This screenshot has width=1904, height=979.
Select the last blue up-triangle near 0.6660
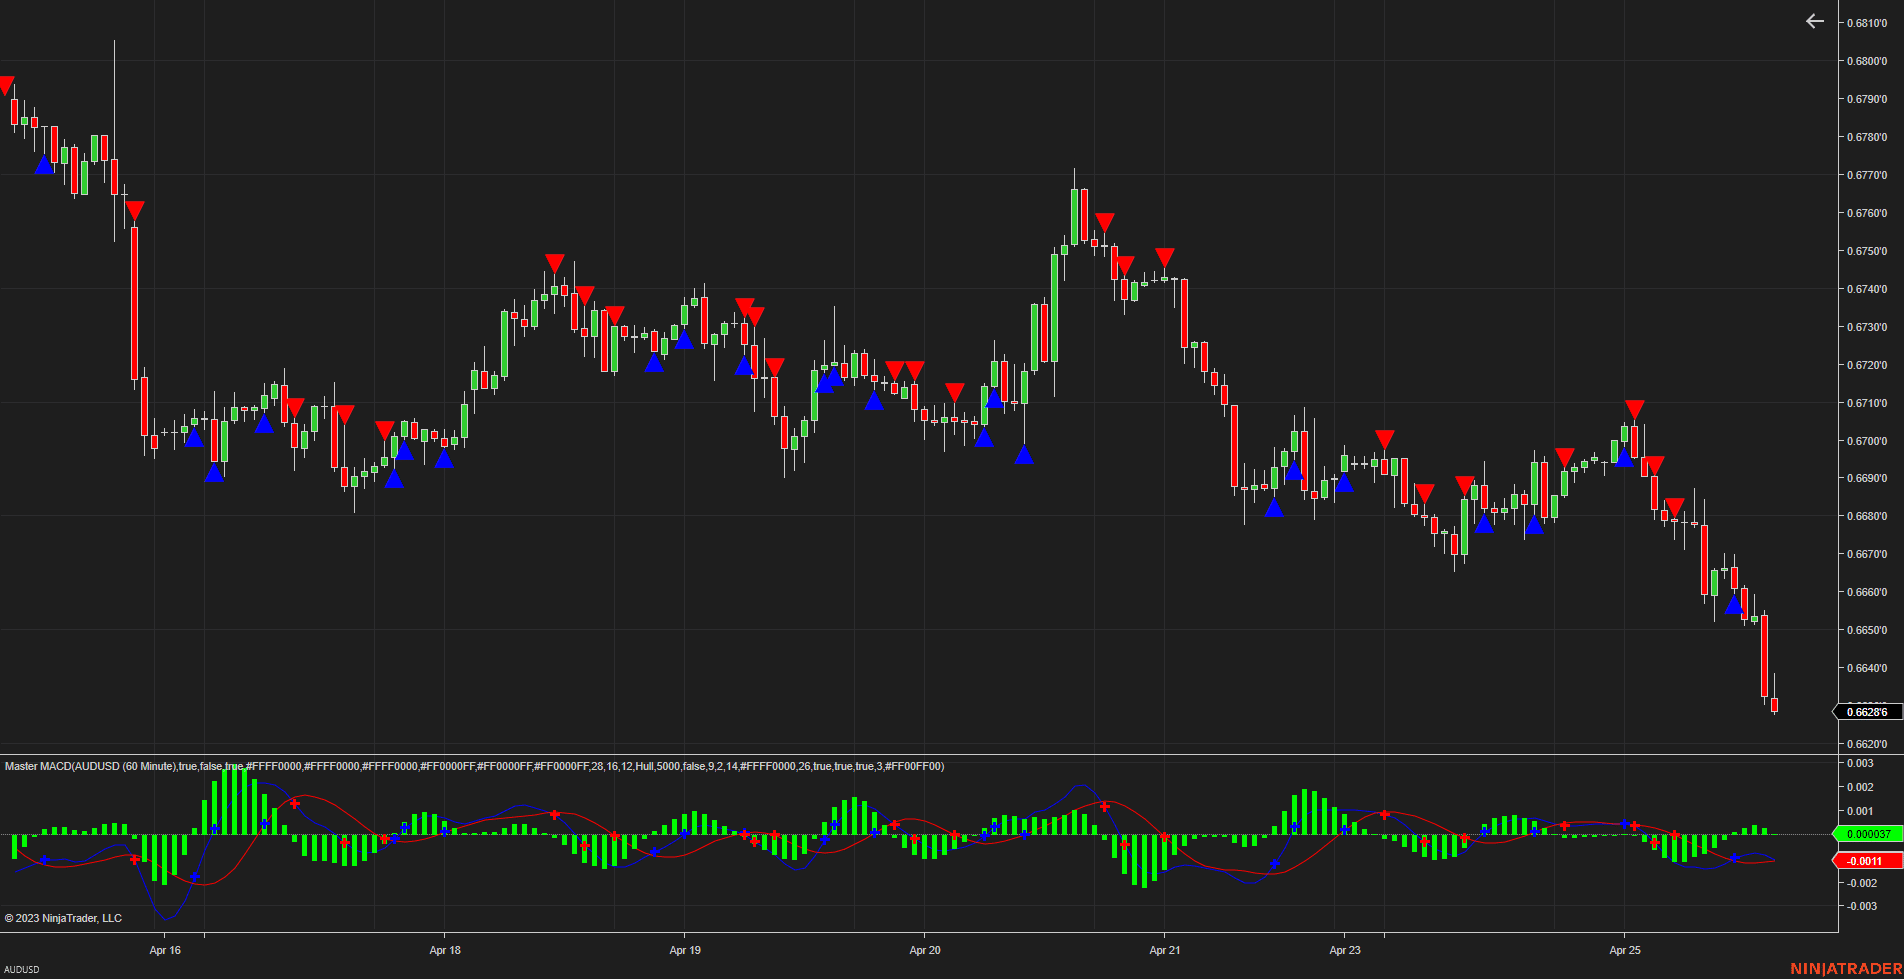(x=1734, y=604)
